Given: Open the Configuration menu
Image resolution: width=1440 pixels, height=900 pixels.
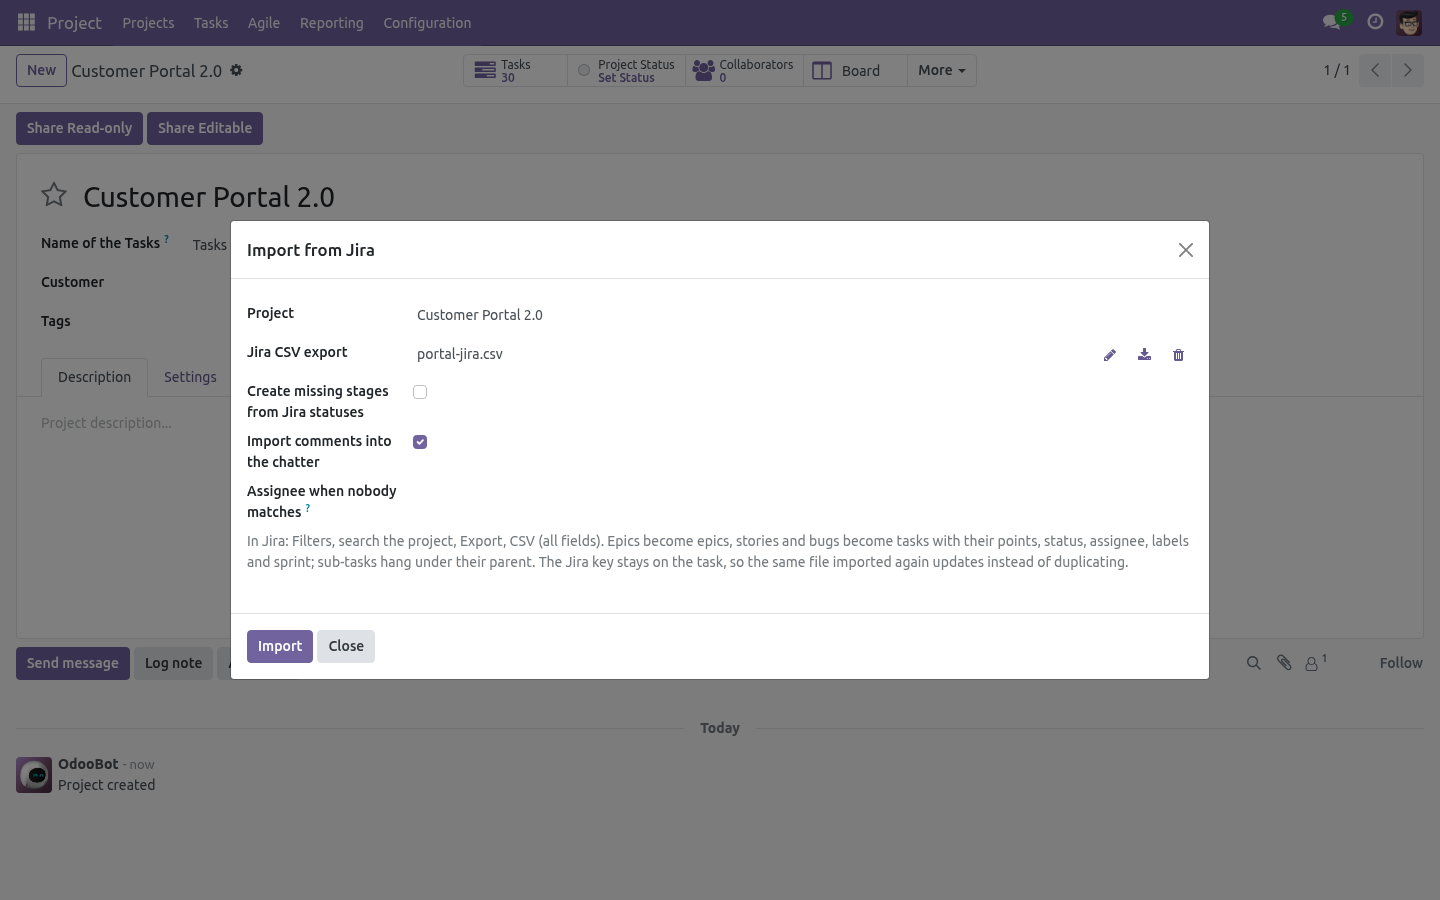Looking at the screenshot, I should [427, 22].
